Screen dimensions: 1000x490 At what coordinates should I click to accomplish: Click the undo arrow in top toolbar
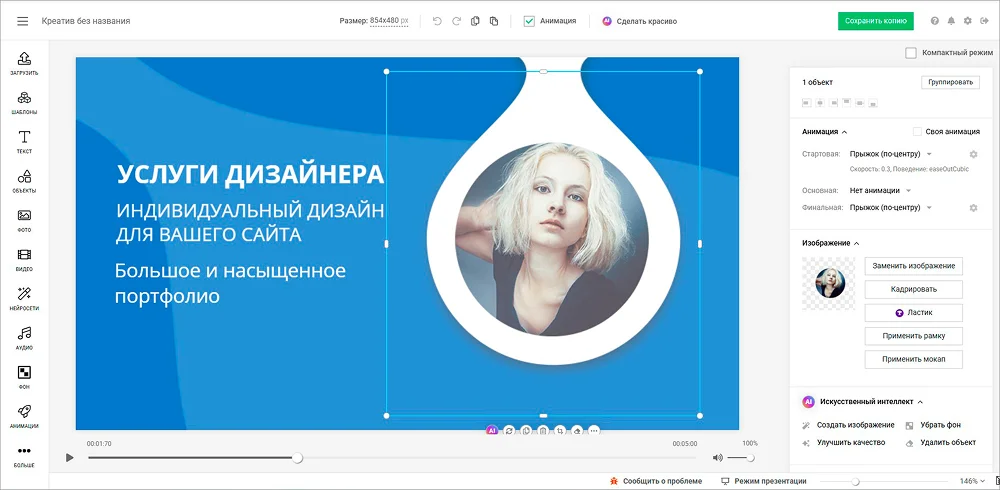coord(437,21)
